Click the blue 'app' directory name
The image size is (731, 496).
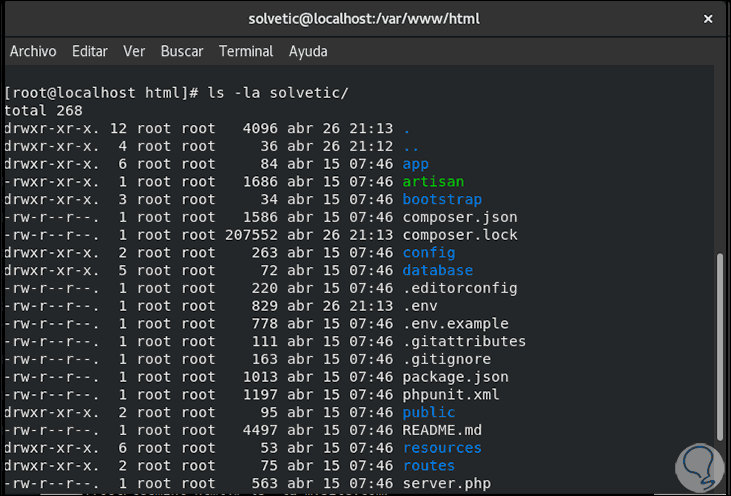[x=415, y=164]
